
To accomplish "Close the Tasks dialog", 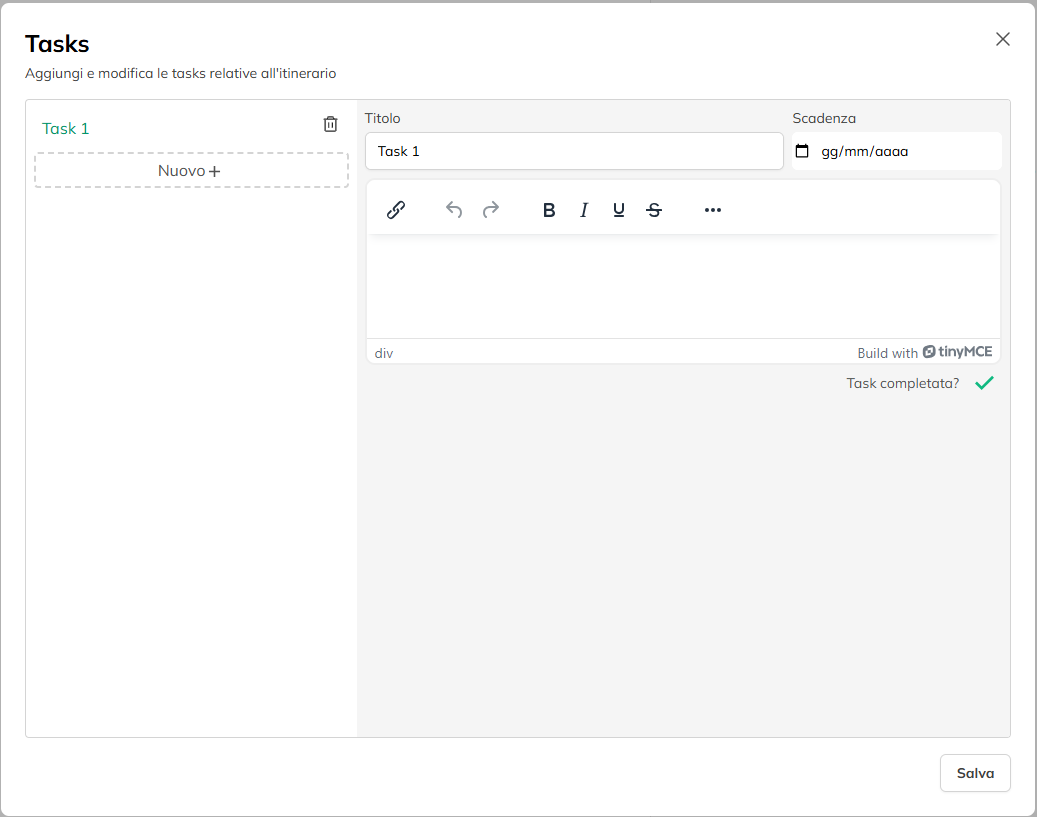I will pyautogui.click(x=1003, y=39).
